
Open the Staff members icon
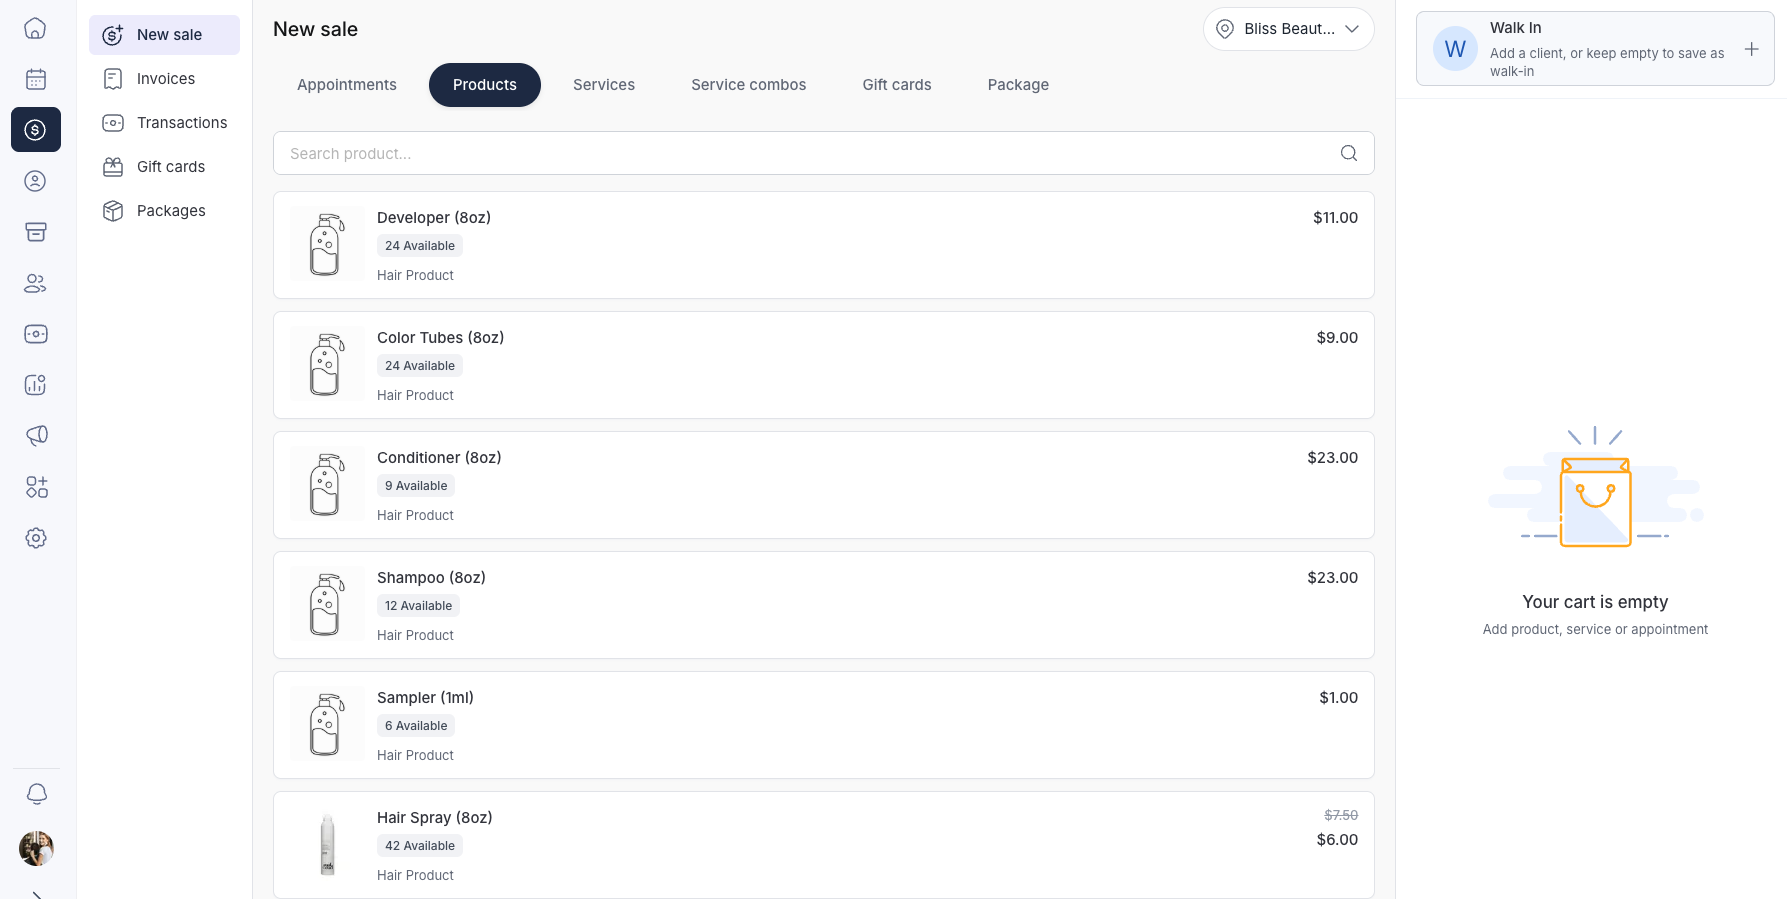pyautogui.click(x=36, y=283)
